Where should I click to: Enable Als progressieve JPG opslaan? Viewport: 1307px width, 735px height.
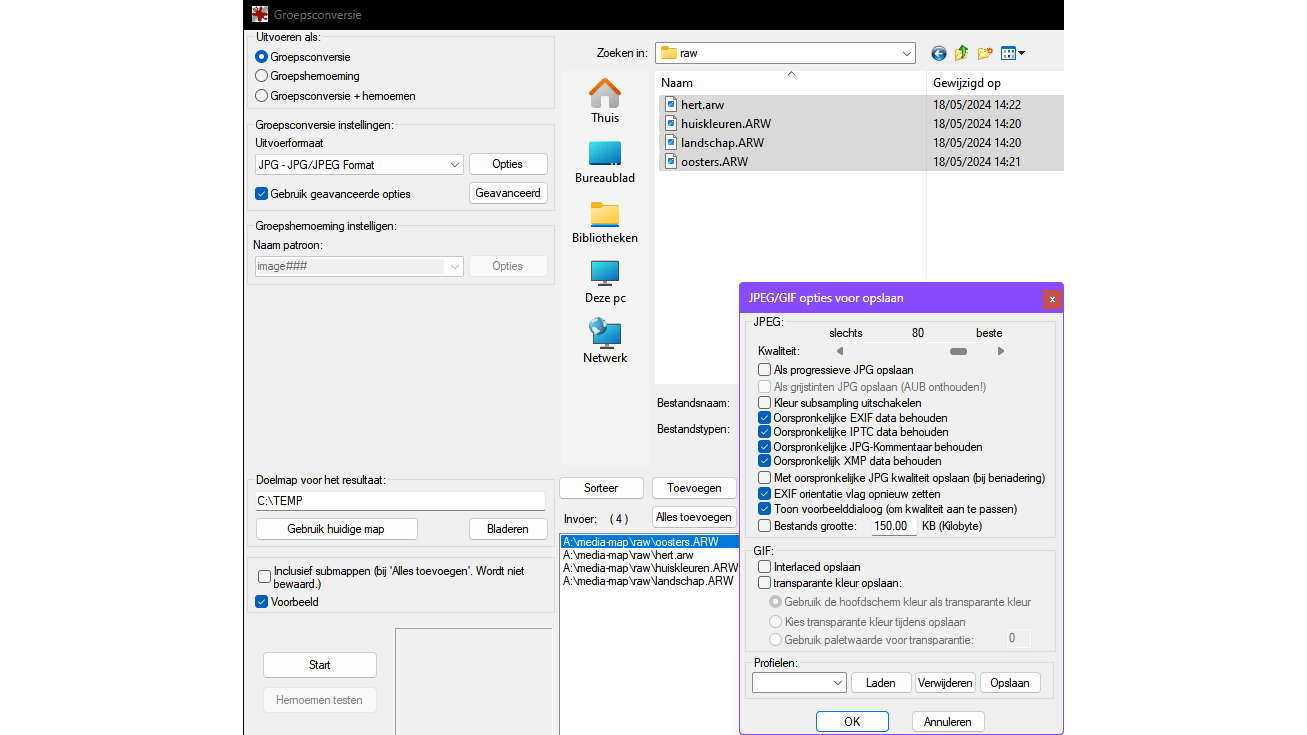click(x=764, y=370)
